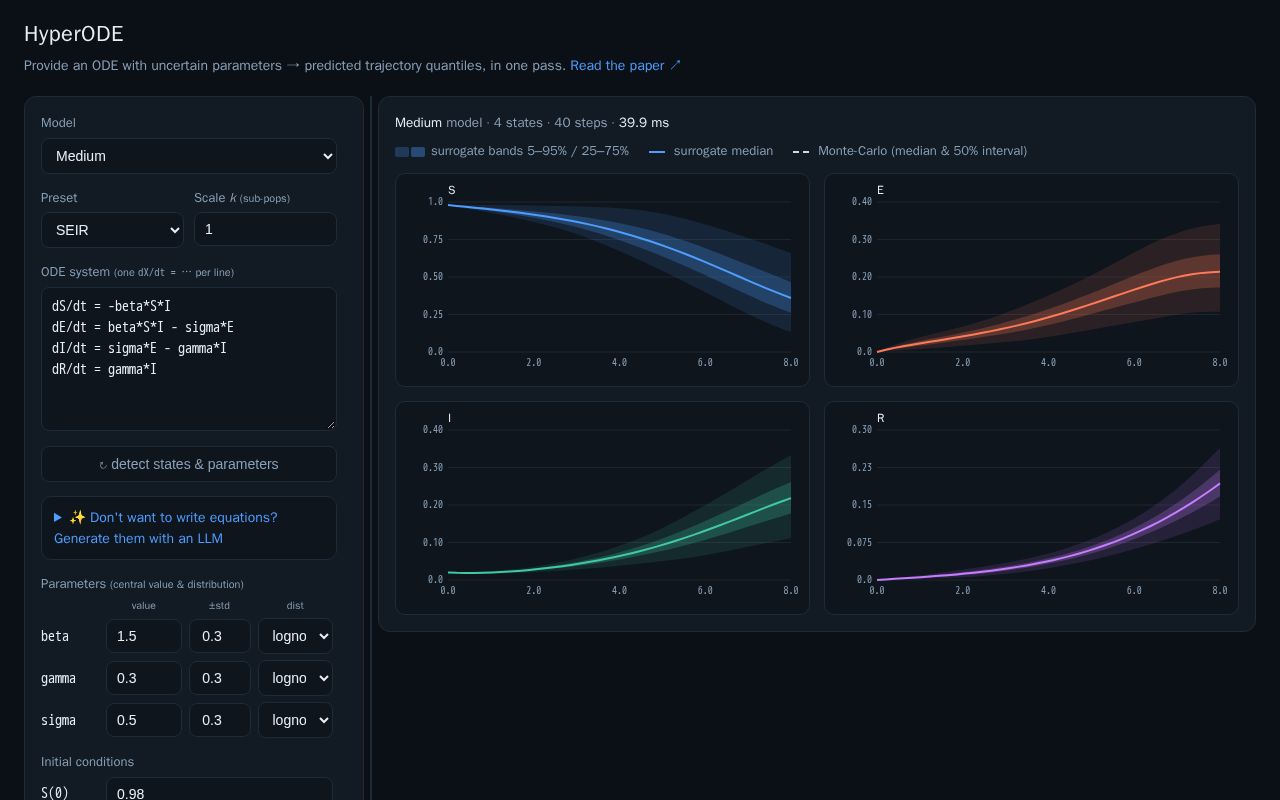Edit the beta value field

(x=144, y=636)
